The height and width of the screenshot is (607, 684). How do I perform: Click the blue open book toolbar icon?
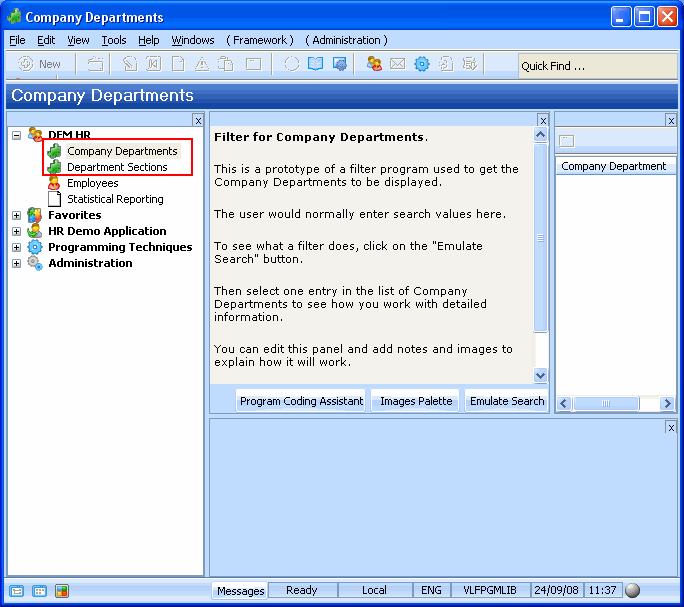(x=315, y=64)
